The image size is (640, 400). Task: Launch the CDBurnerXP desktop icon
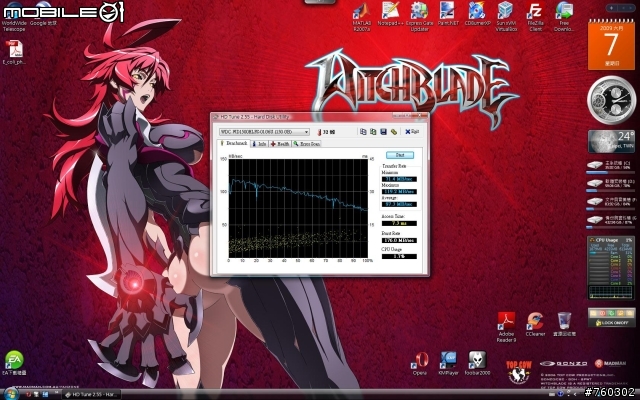[x=477, y=14]
